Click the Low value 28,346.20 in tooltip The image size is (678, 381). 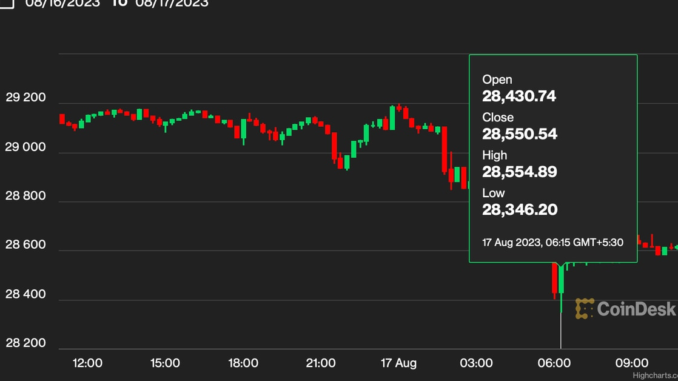(520, 210)
